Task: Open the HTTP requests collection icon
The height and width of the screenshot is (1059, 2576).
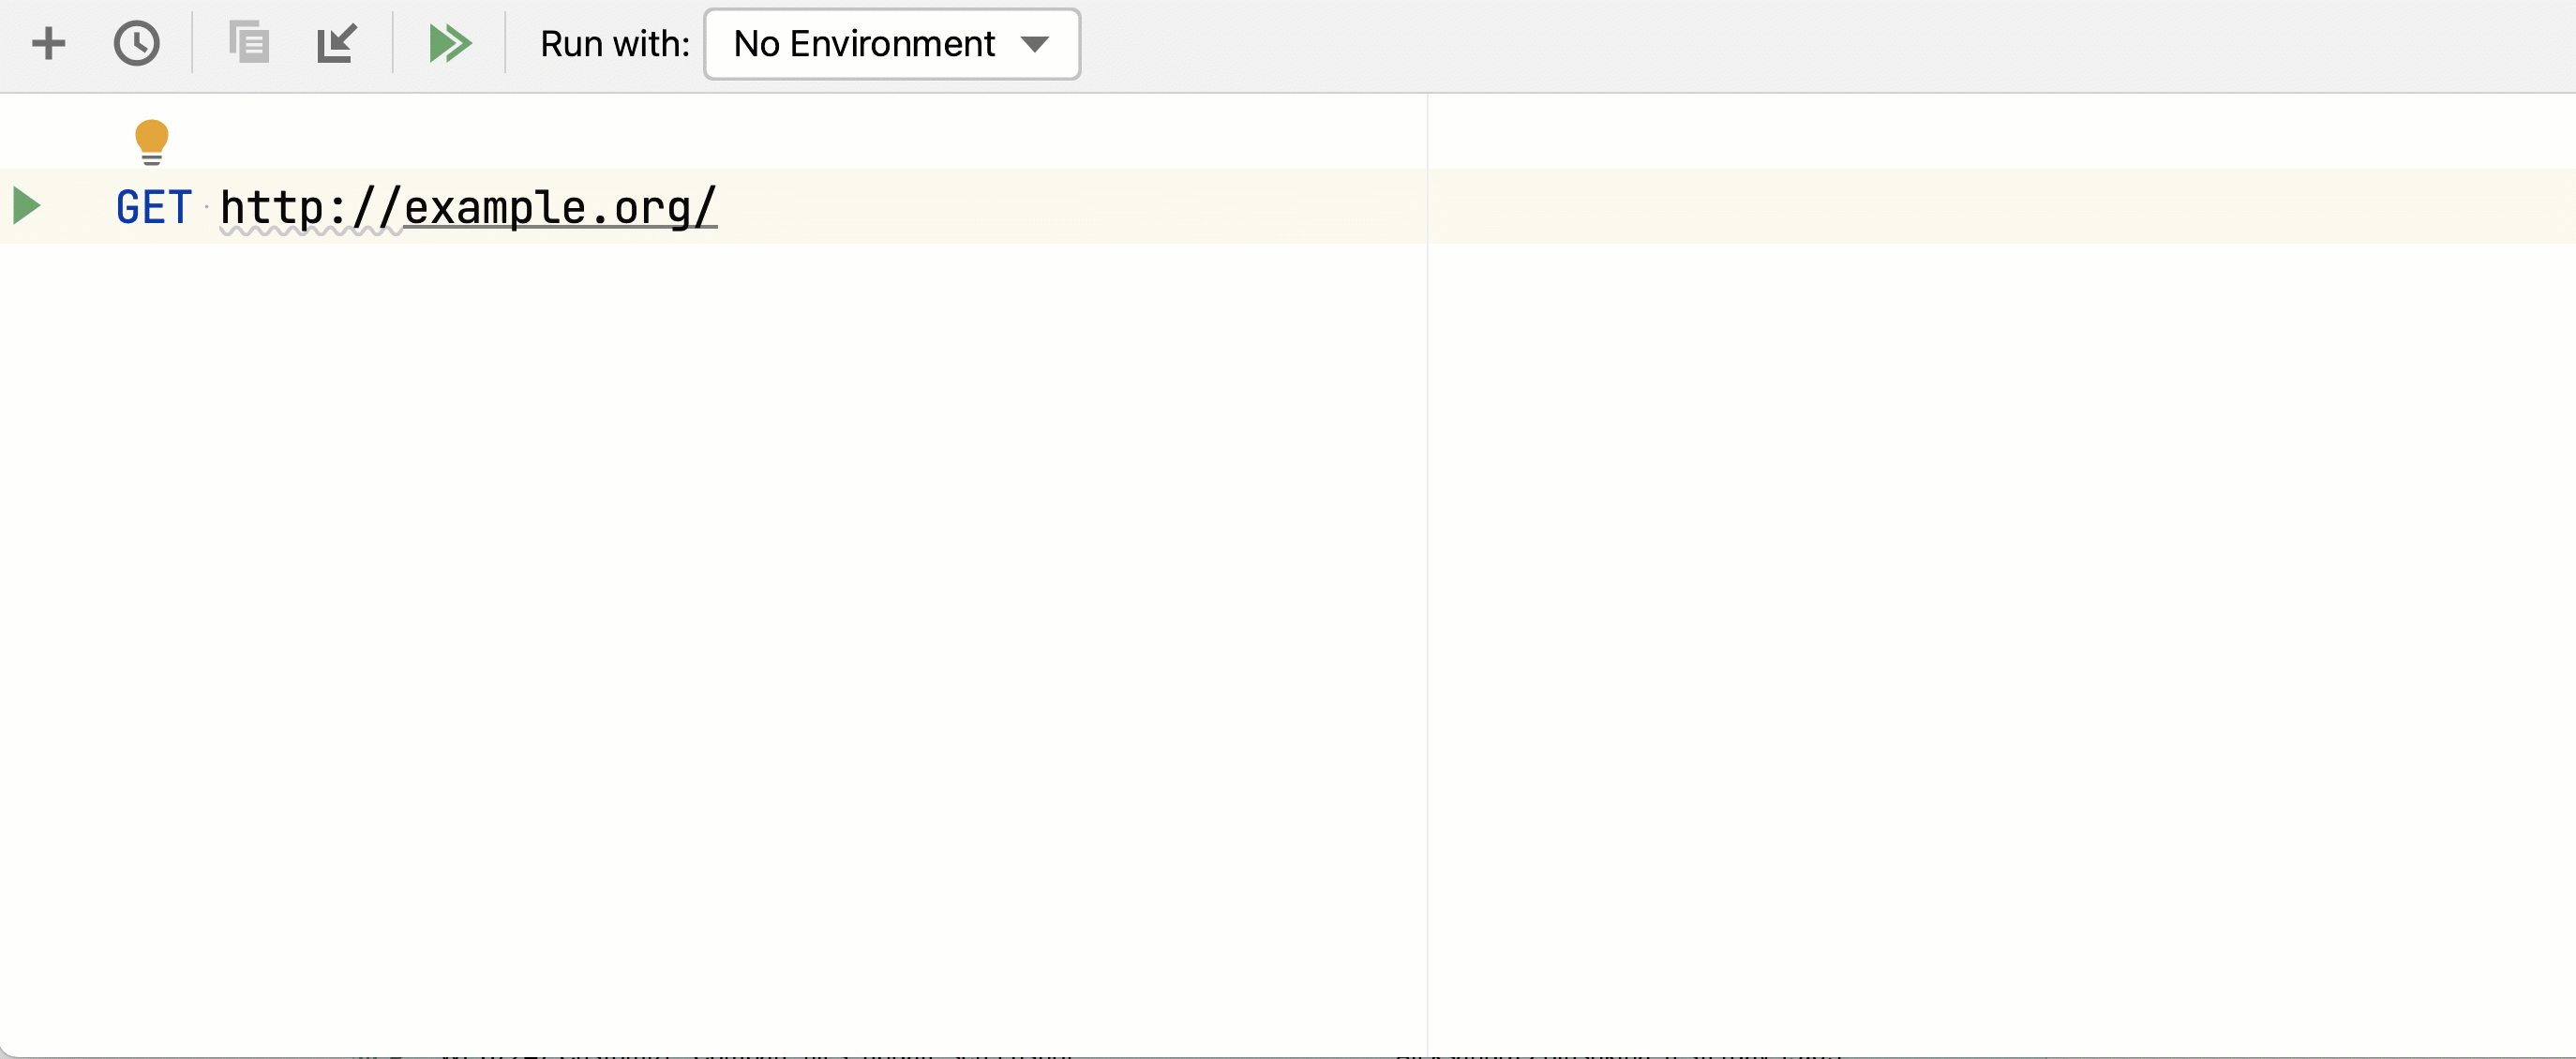Action: (248, 44)
